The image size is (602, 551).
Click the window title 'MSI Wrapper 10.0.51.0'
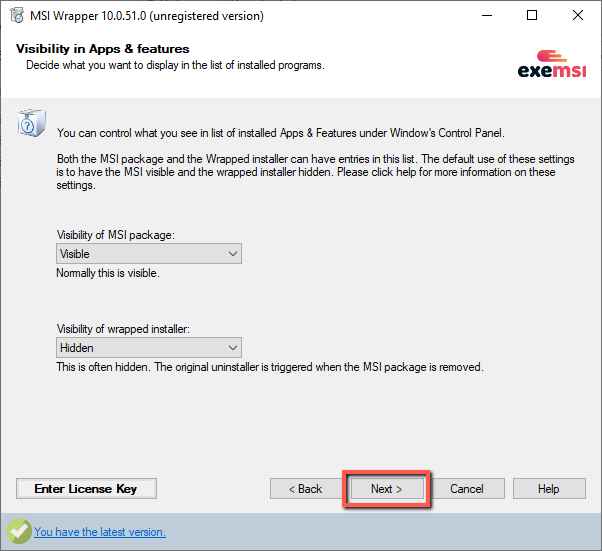click(147, 16)
